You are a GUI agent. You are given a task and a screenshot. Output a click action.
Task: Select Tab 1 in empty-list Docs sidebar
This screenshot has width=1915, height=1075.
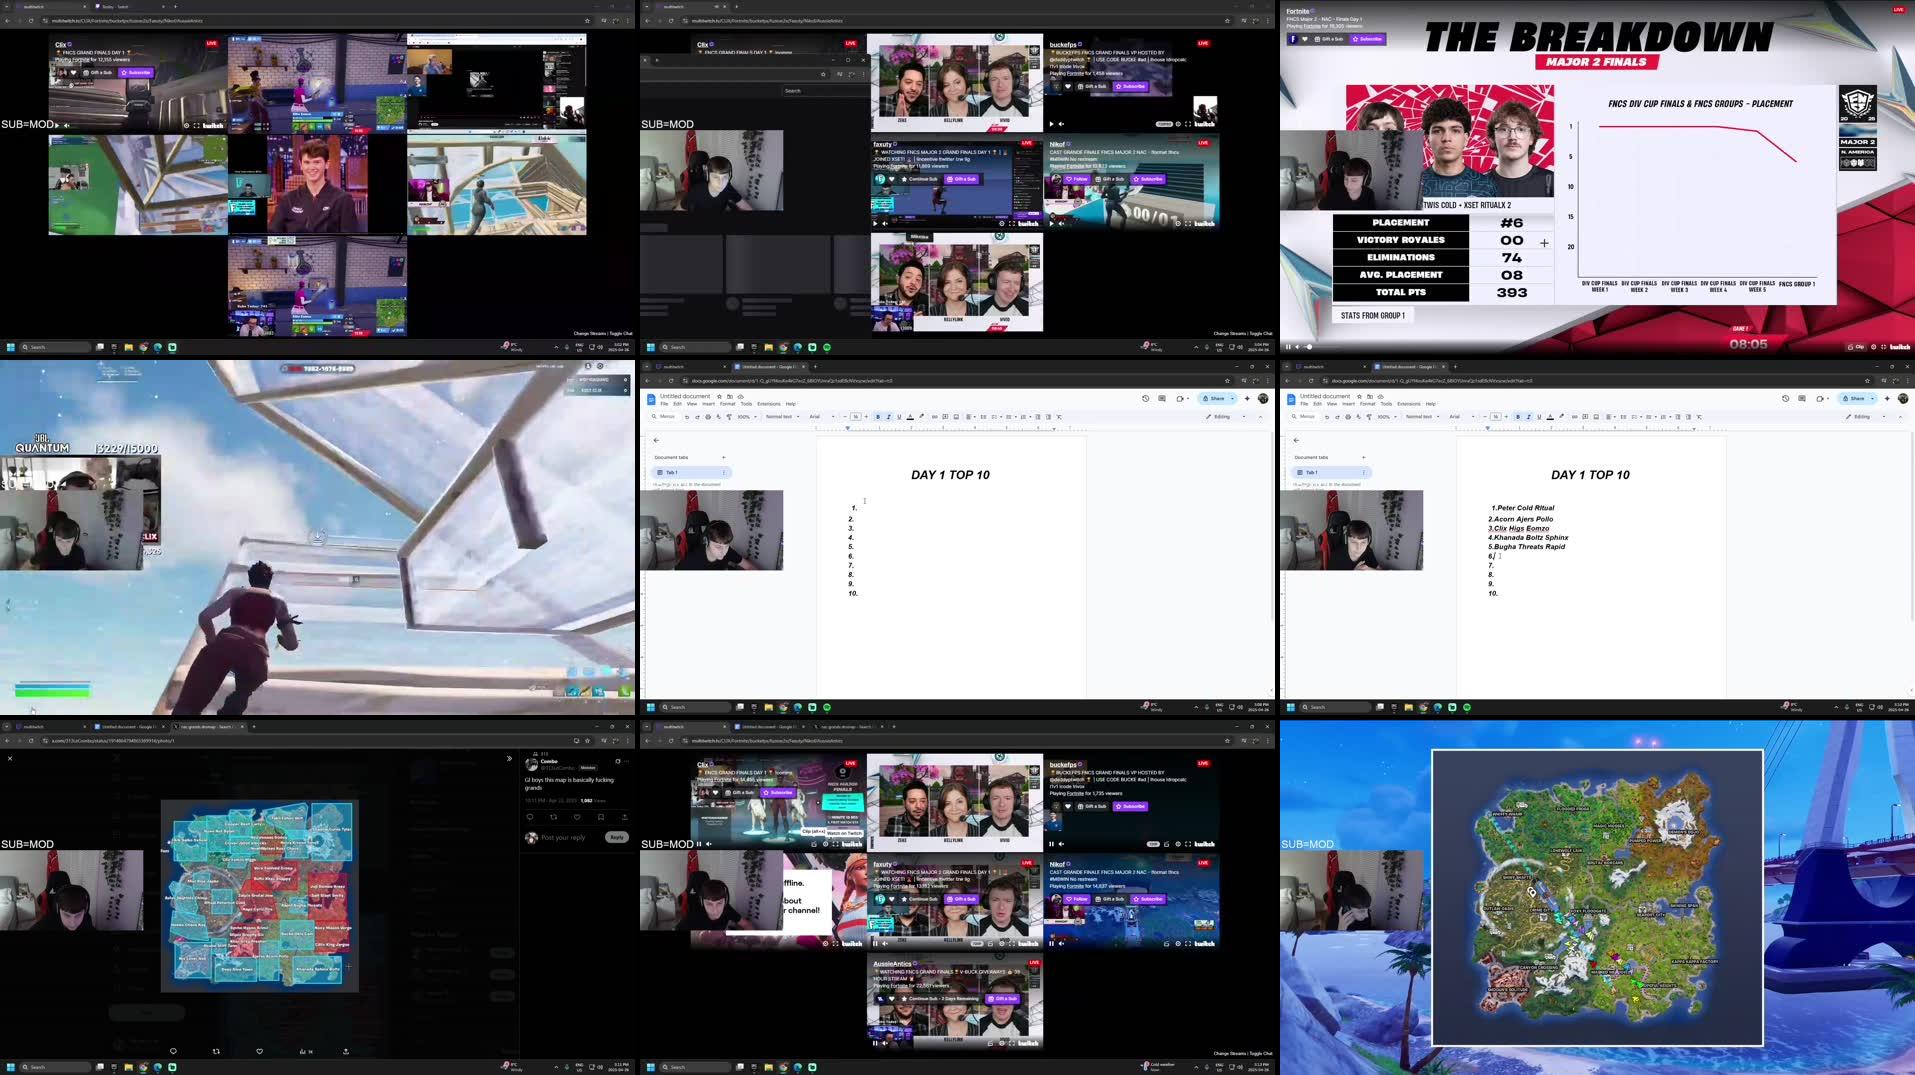[691, 472]
